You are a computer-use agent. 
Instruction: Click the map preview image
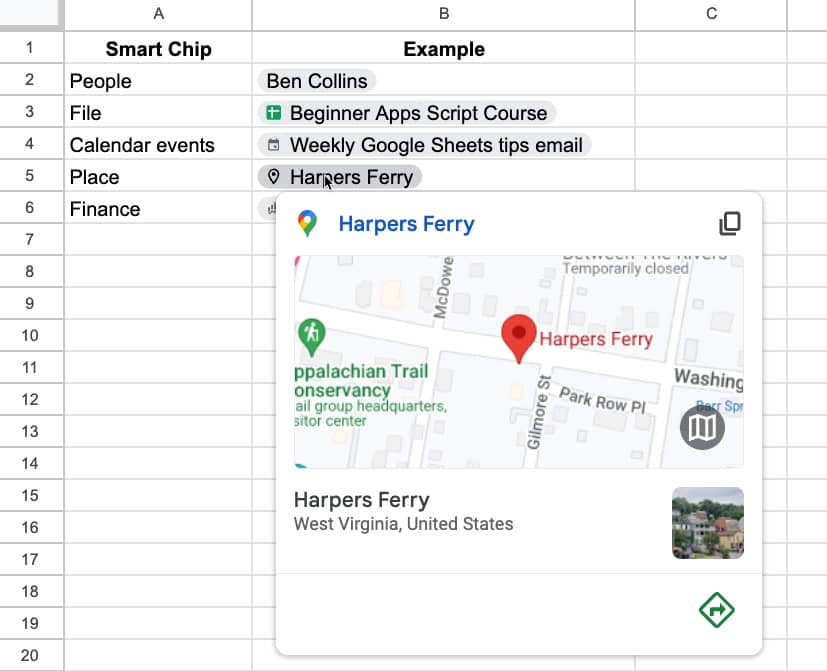click(x=519, y=362)
